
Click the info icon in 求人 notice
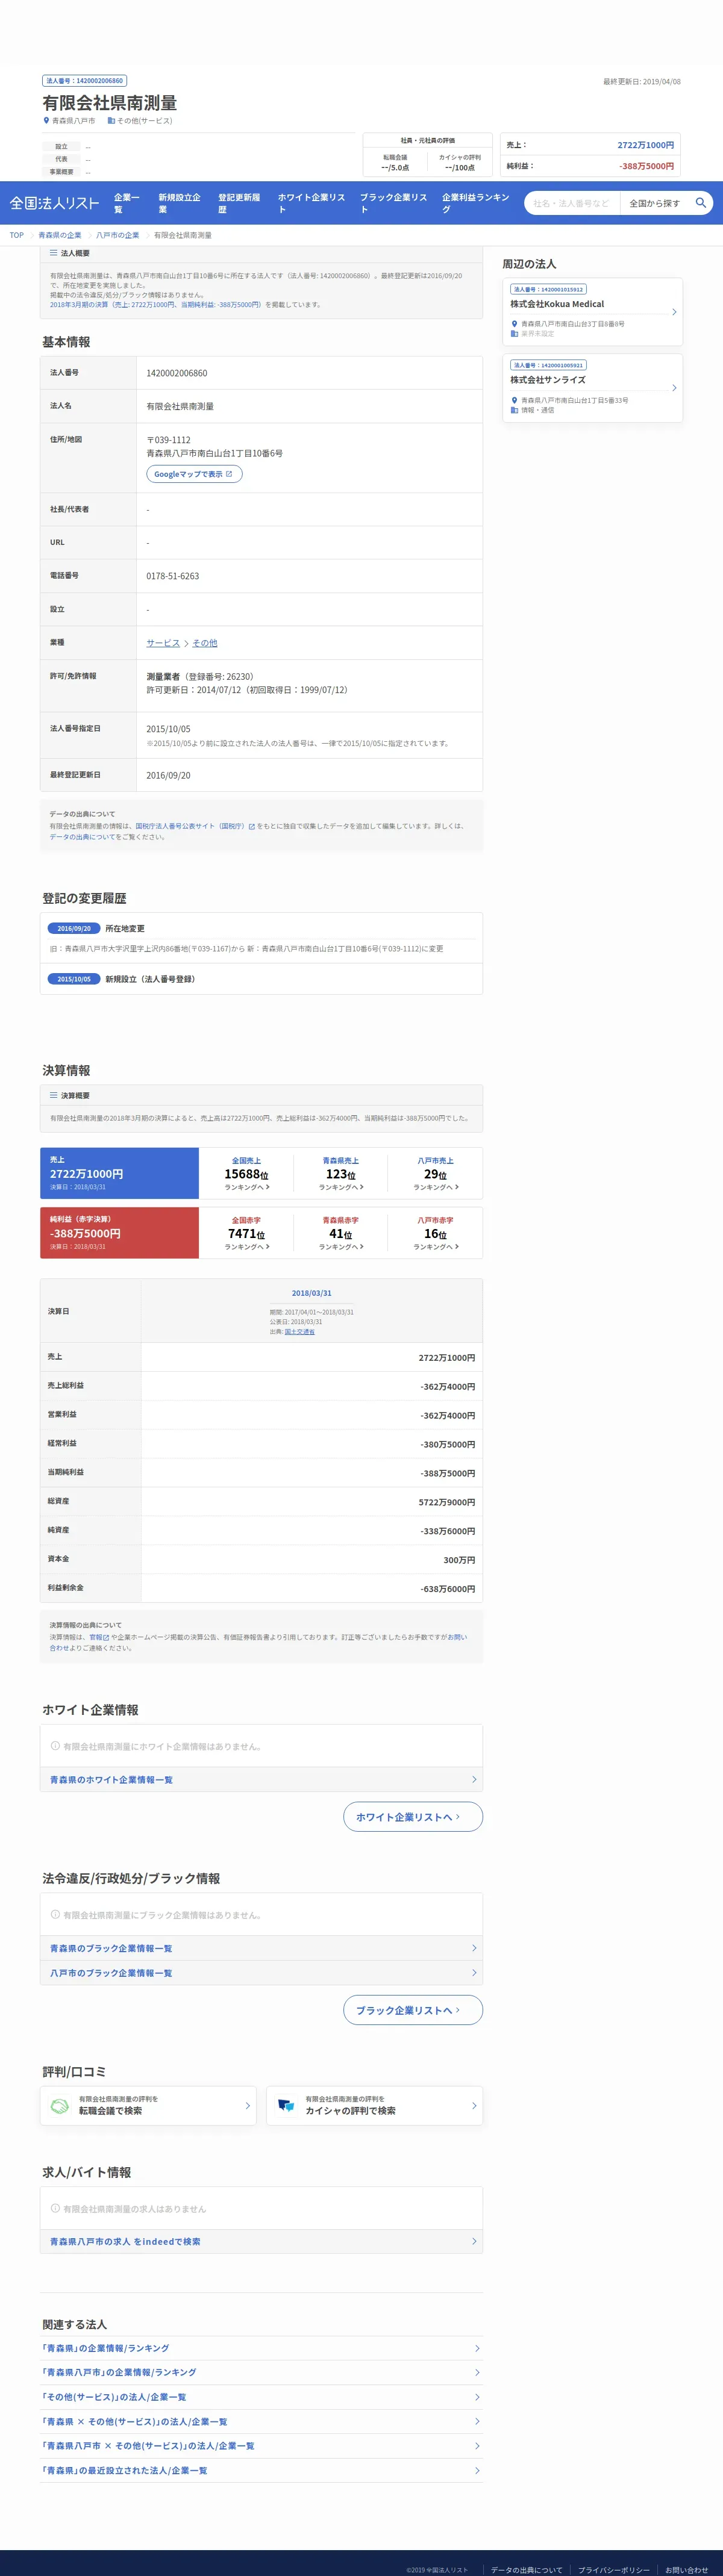tap(55, 2208)
